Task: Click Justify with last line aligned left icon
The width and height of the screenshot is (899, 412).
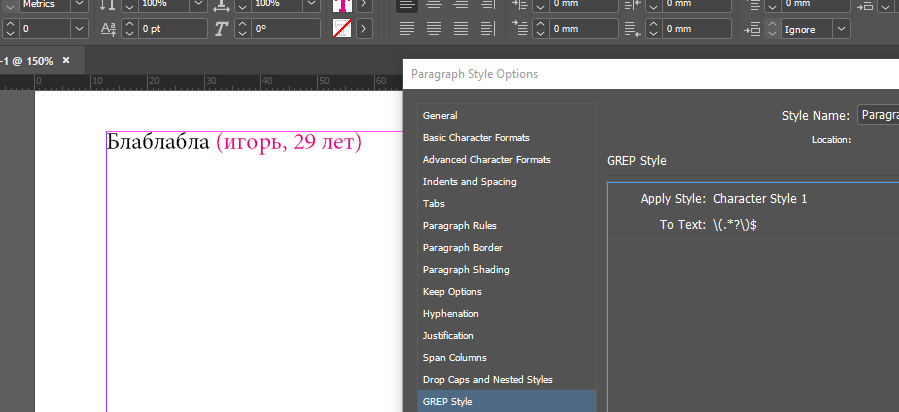Action: pyautogui.click(x=407, y=28)
